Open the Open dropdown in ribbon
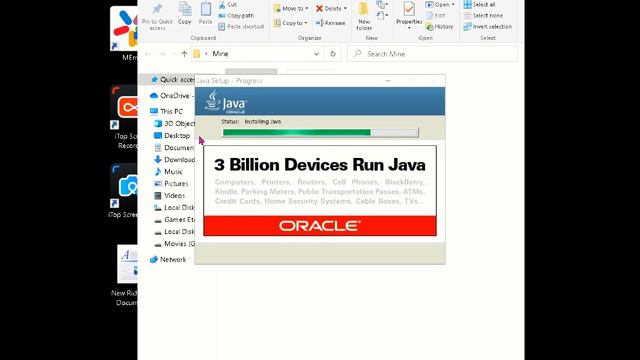 pyautogui.click(x=440, y=4)
